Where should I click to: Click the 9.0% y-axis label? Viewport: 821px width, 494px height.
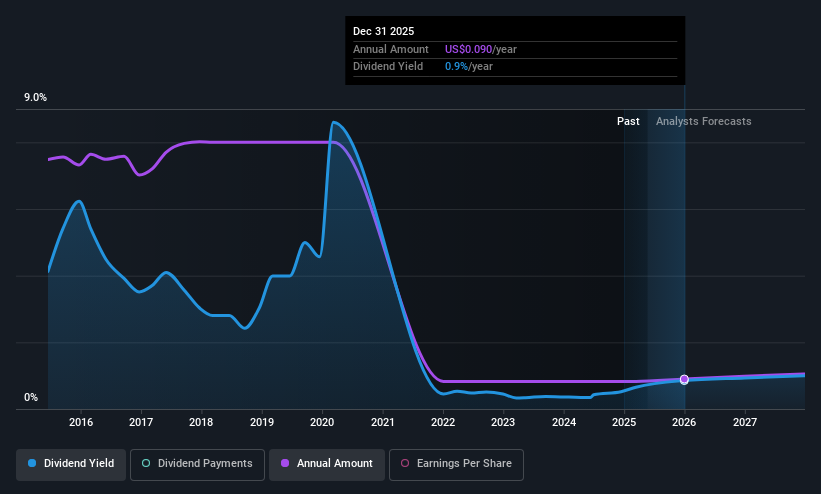[35, 97]
